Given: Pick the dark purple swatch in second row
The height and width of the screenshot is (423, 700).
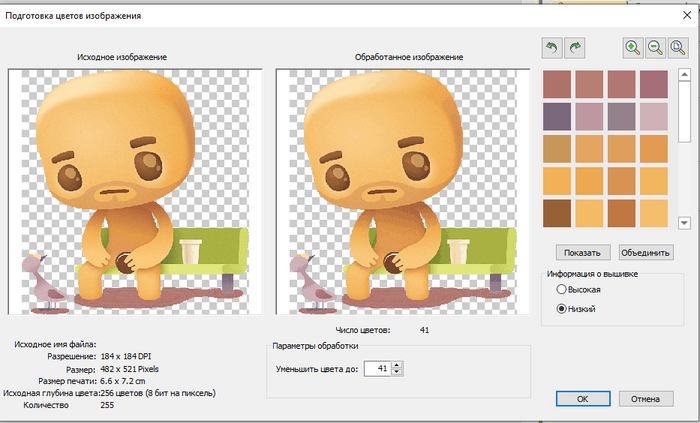Looking at the screenshot, I should click(x=557, y=116).
